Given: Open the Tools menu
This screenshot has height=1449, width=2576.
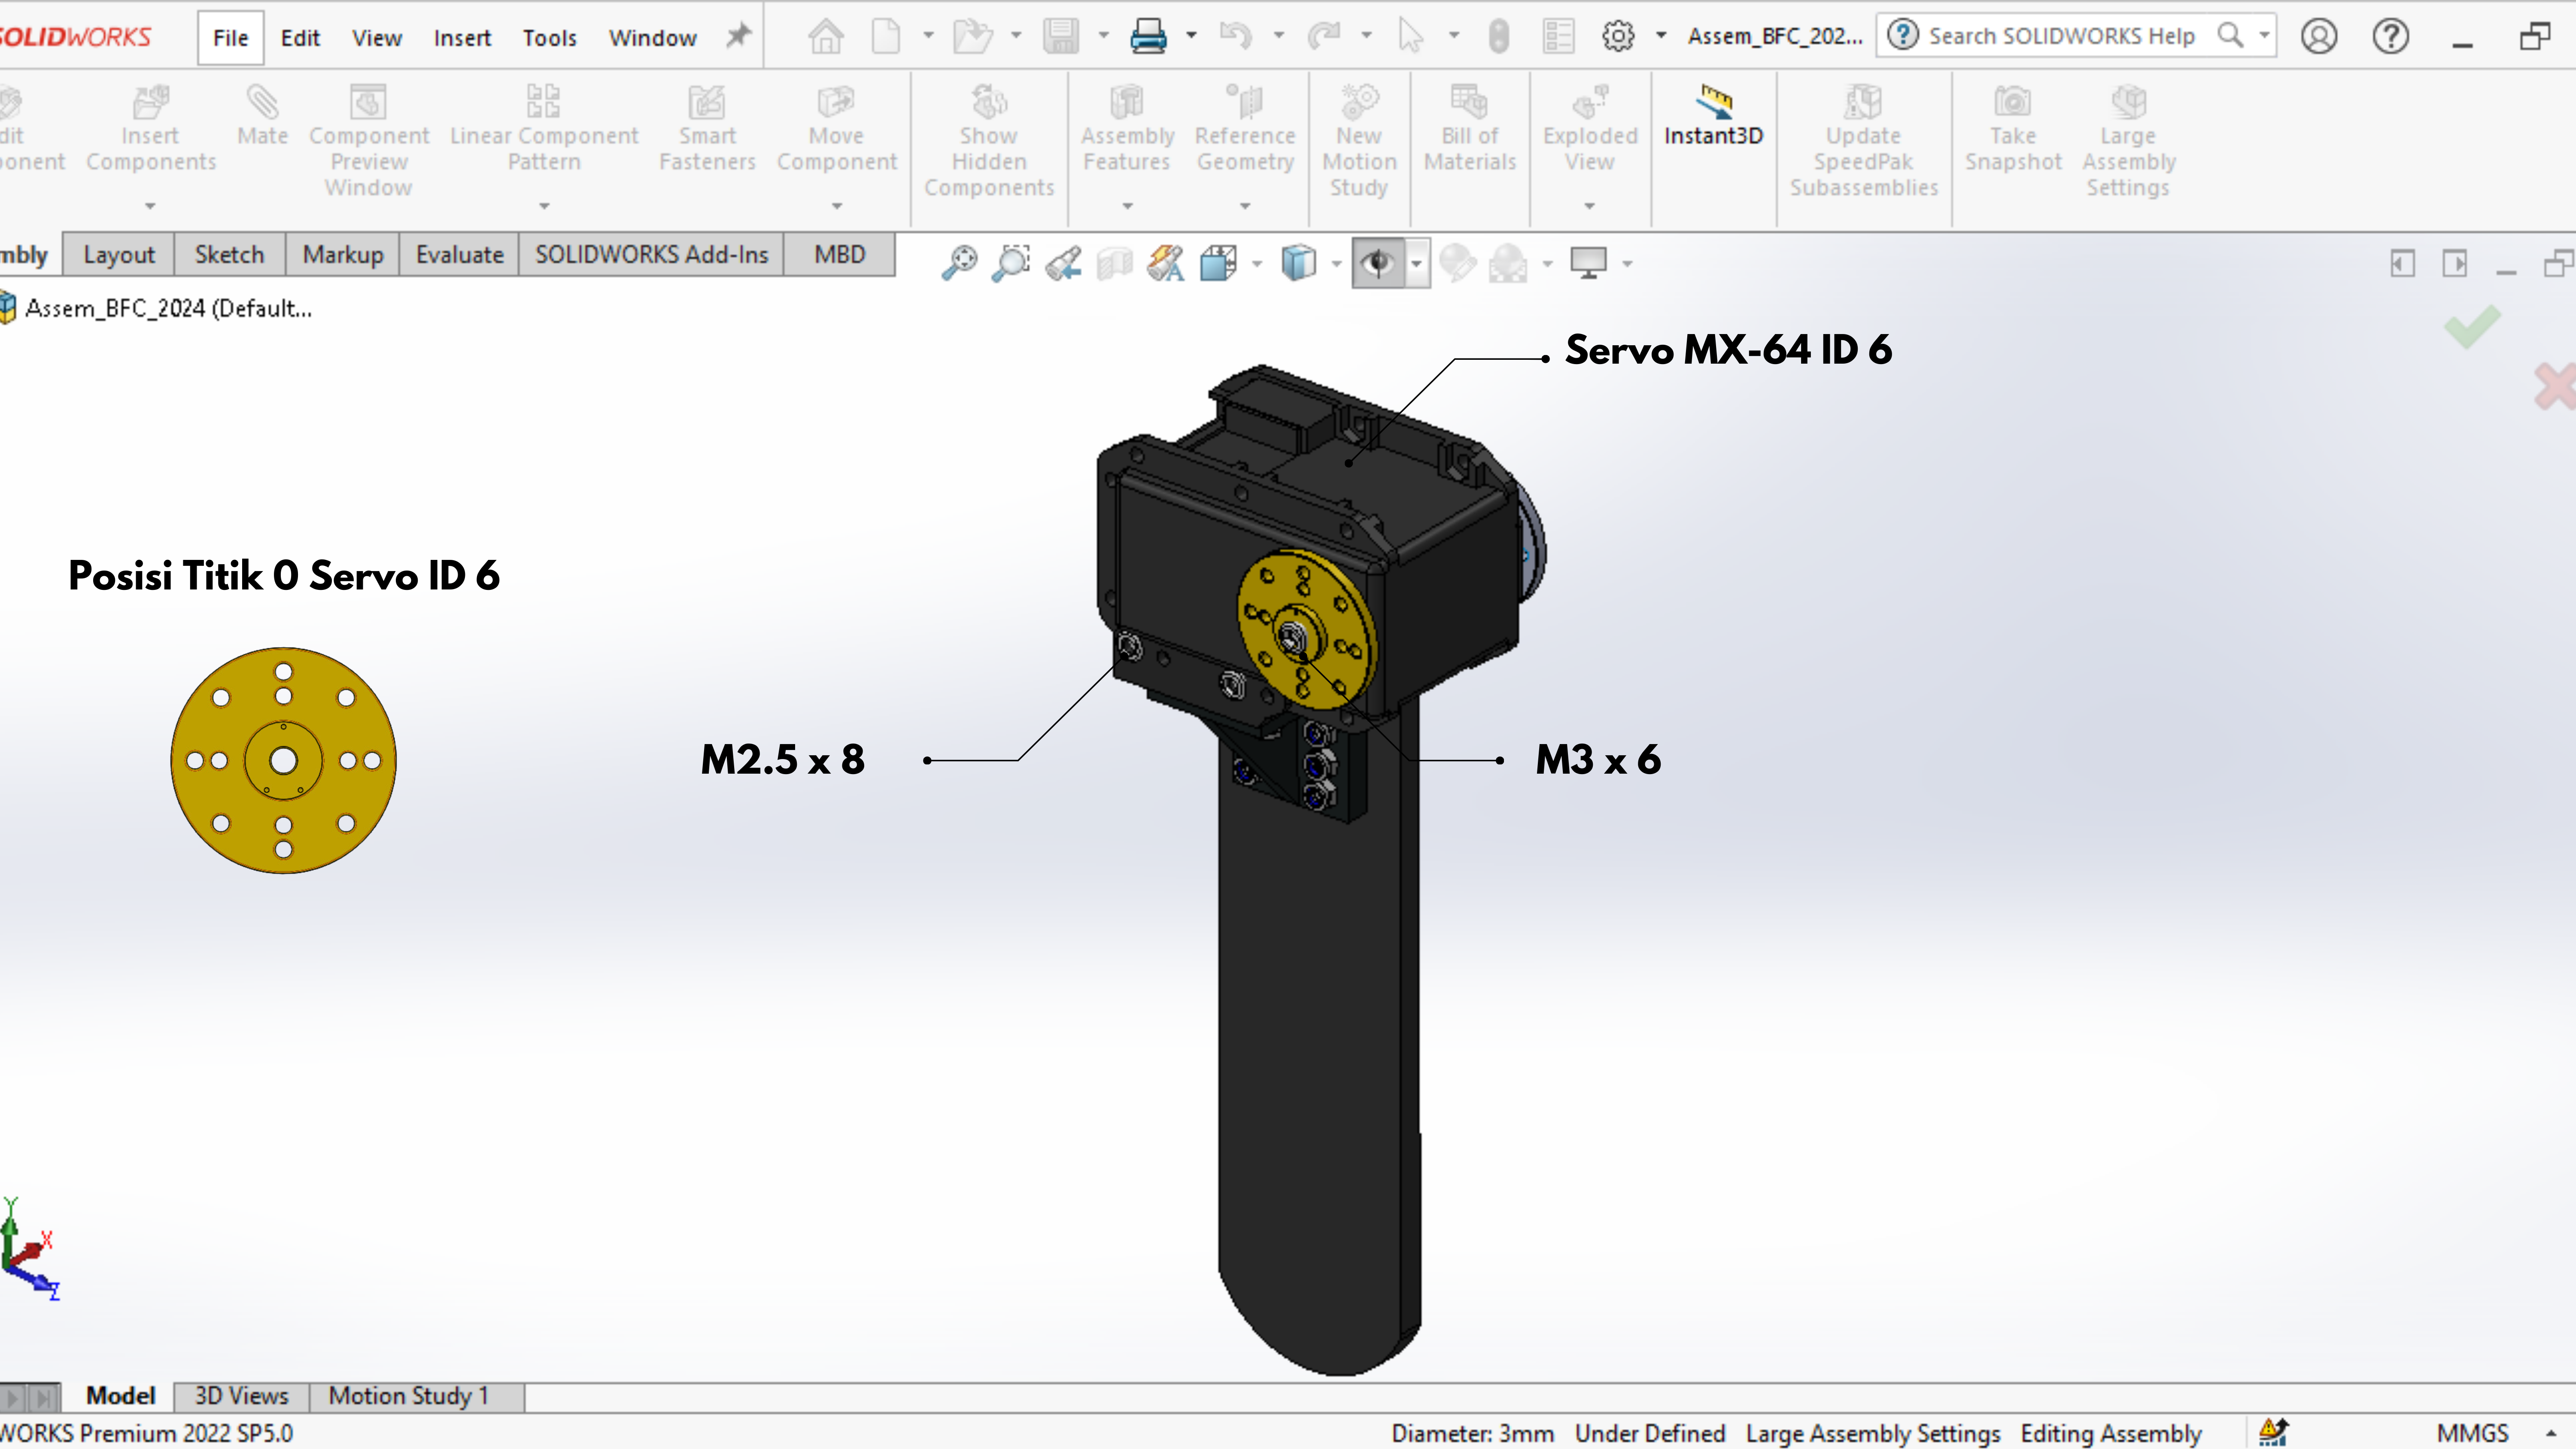Looking at the screenshot, I should click(x=549, y=38).
